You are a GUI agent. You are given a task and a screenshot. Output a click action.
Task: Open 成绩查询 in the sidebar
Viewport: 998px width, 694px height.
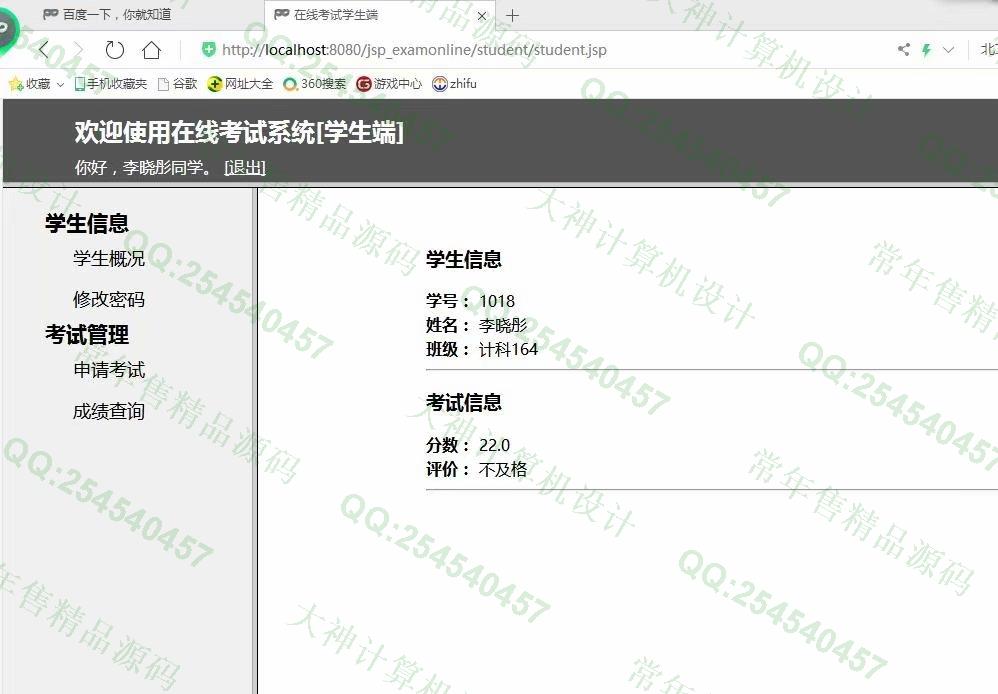pyautogui.click(x=109, y=411)
